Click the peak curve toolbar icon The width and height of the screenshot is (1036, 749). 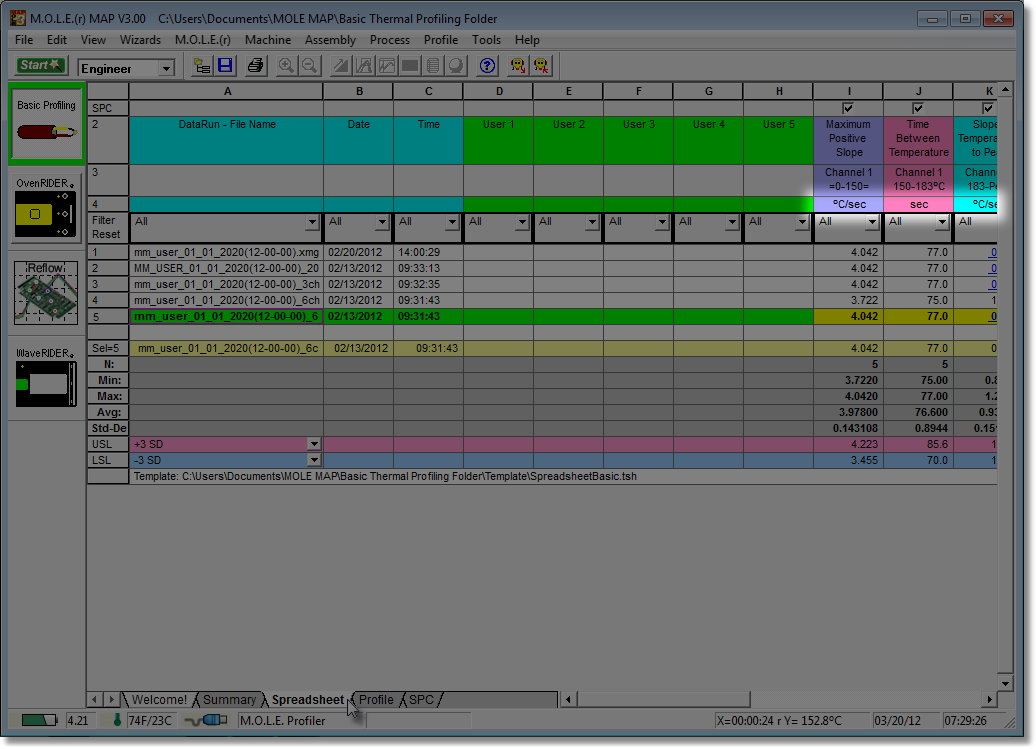tap(364, 66)
